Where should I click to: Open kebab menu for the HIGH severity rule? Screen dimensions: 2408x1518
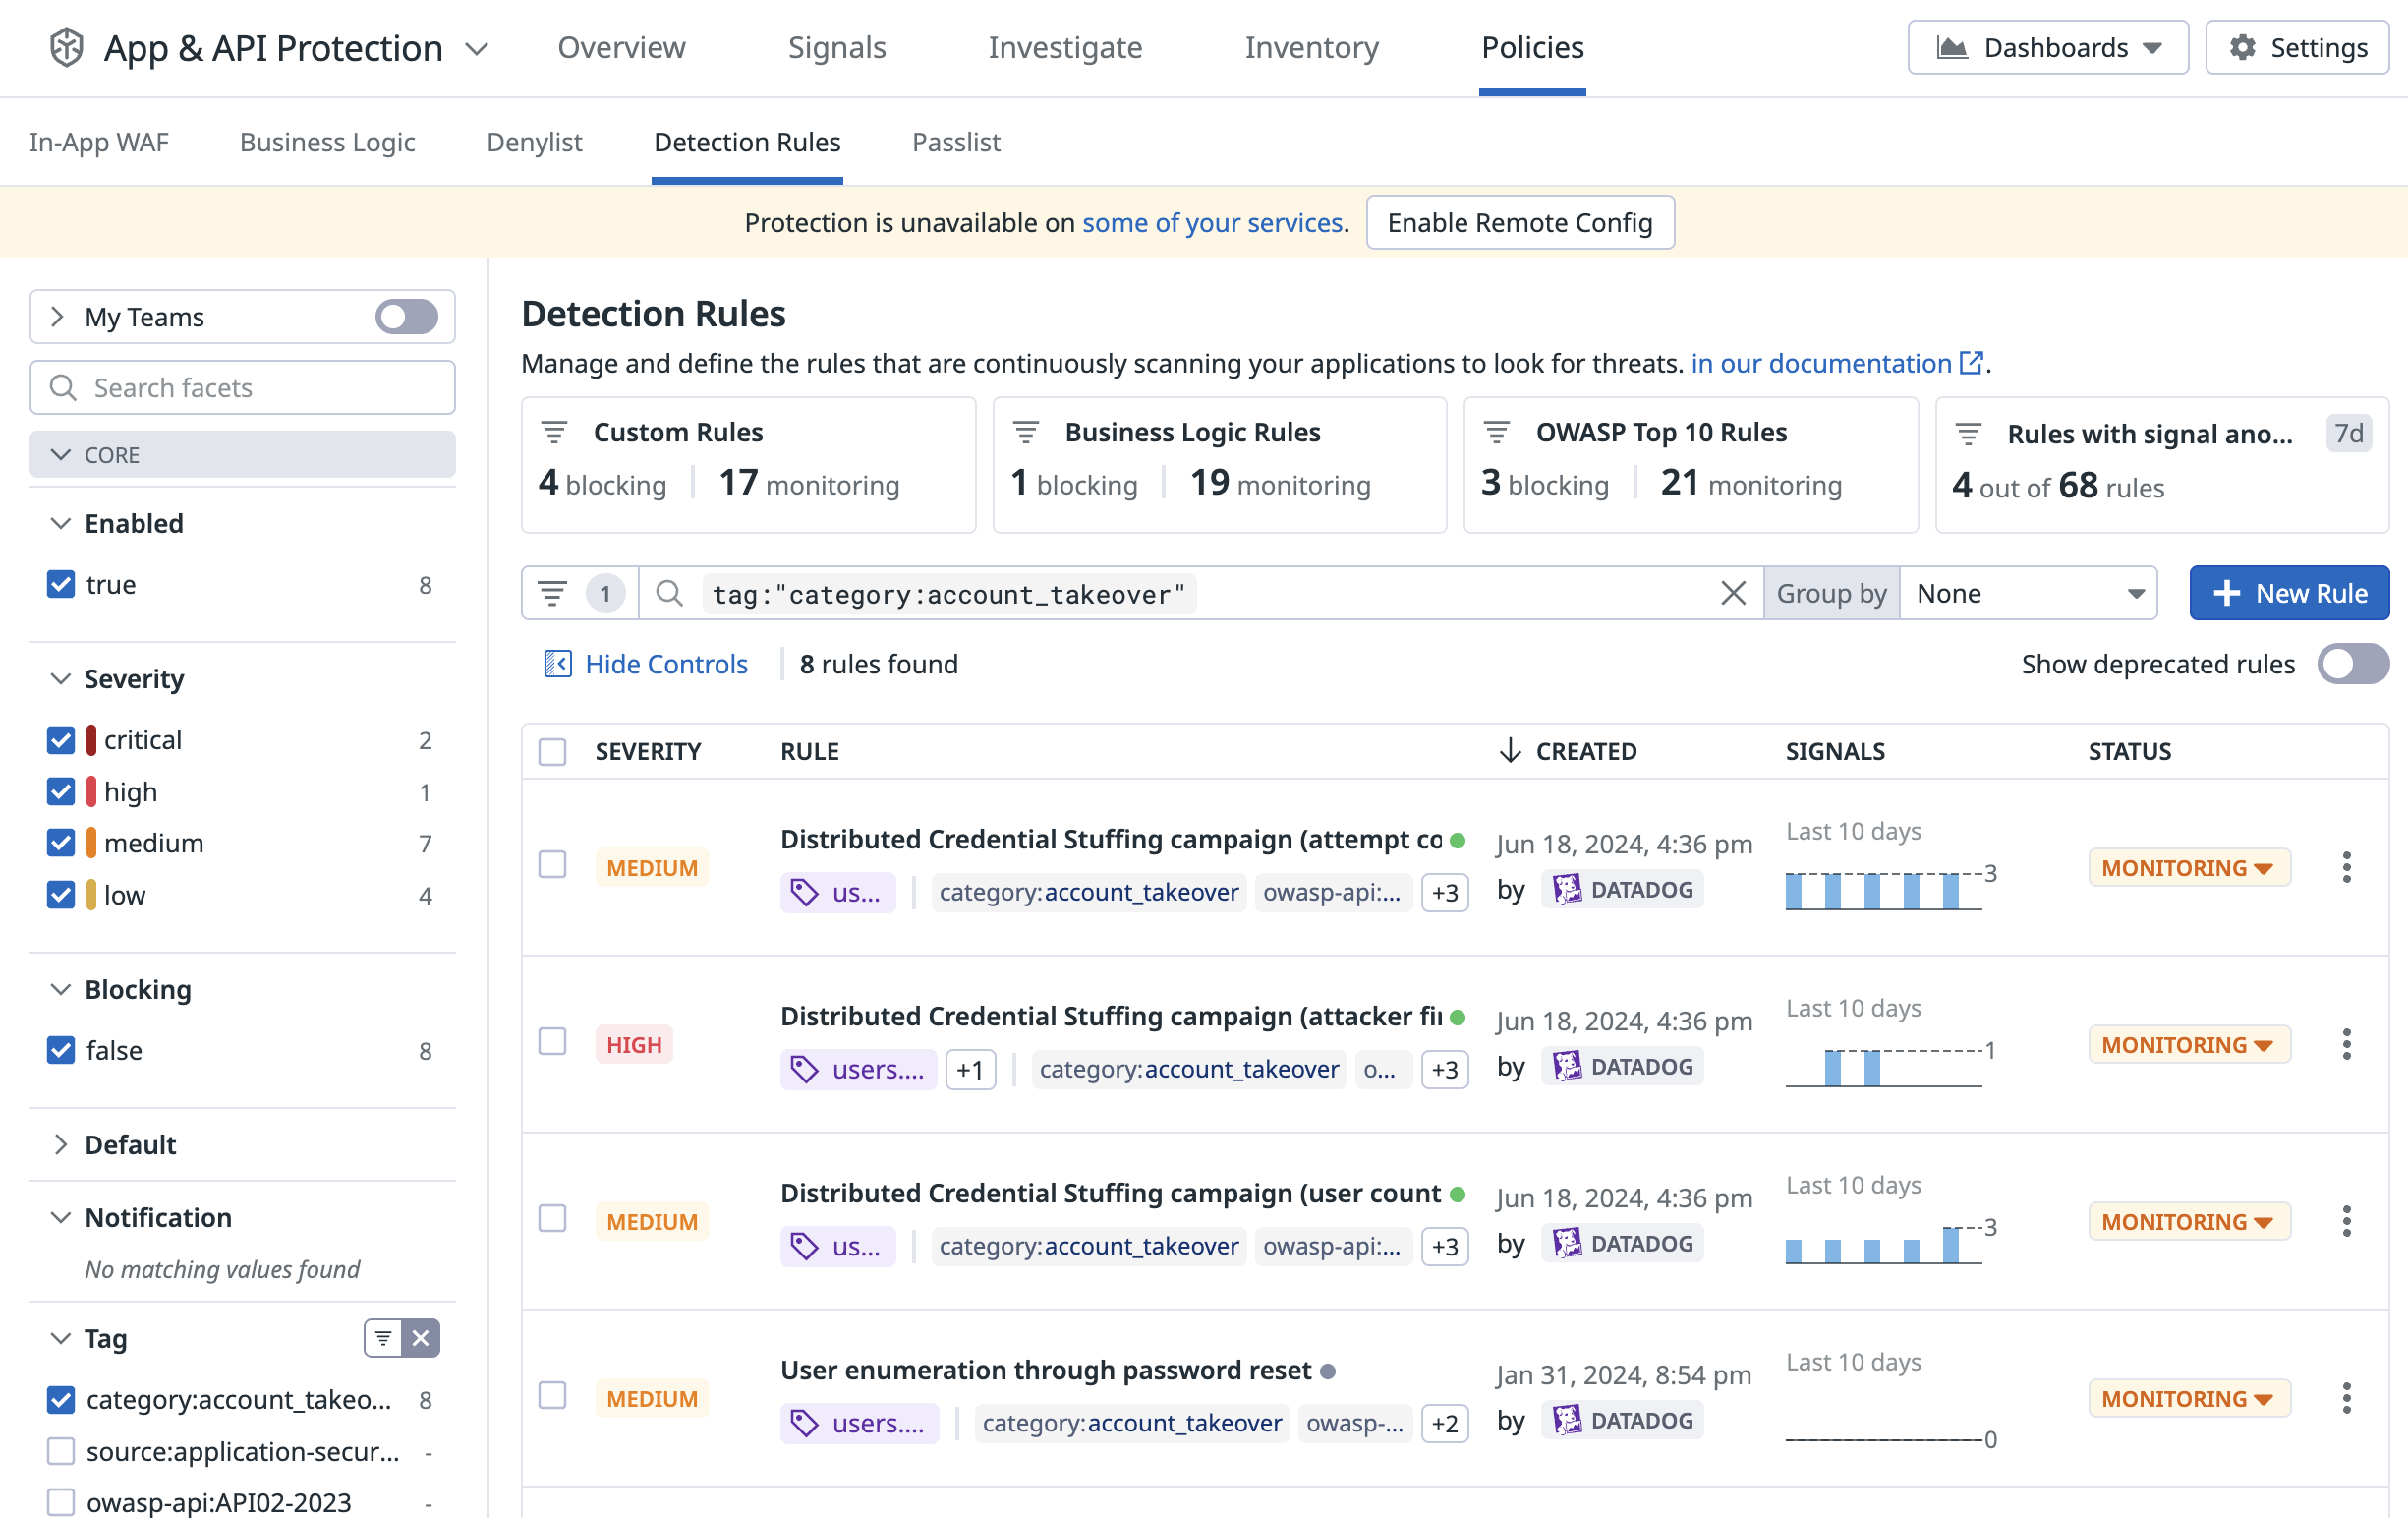[x=2346, y=1044]
